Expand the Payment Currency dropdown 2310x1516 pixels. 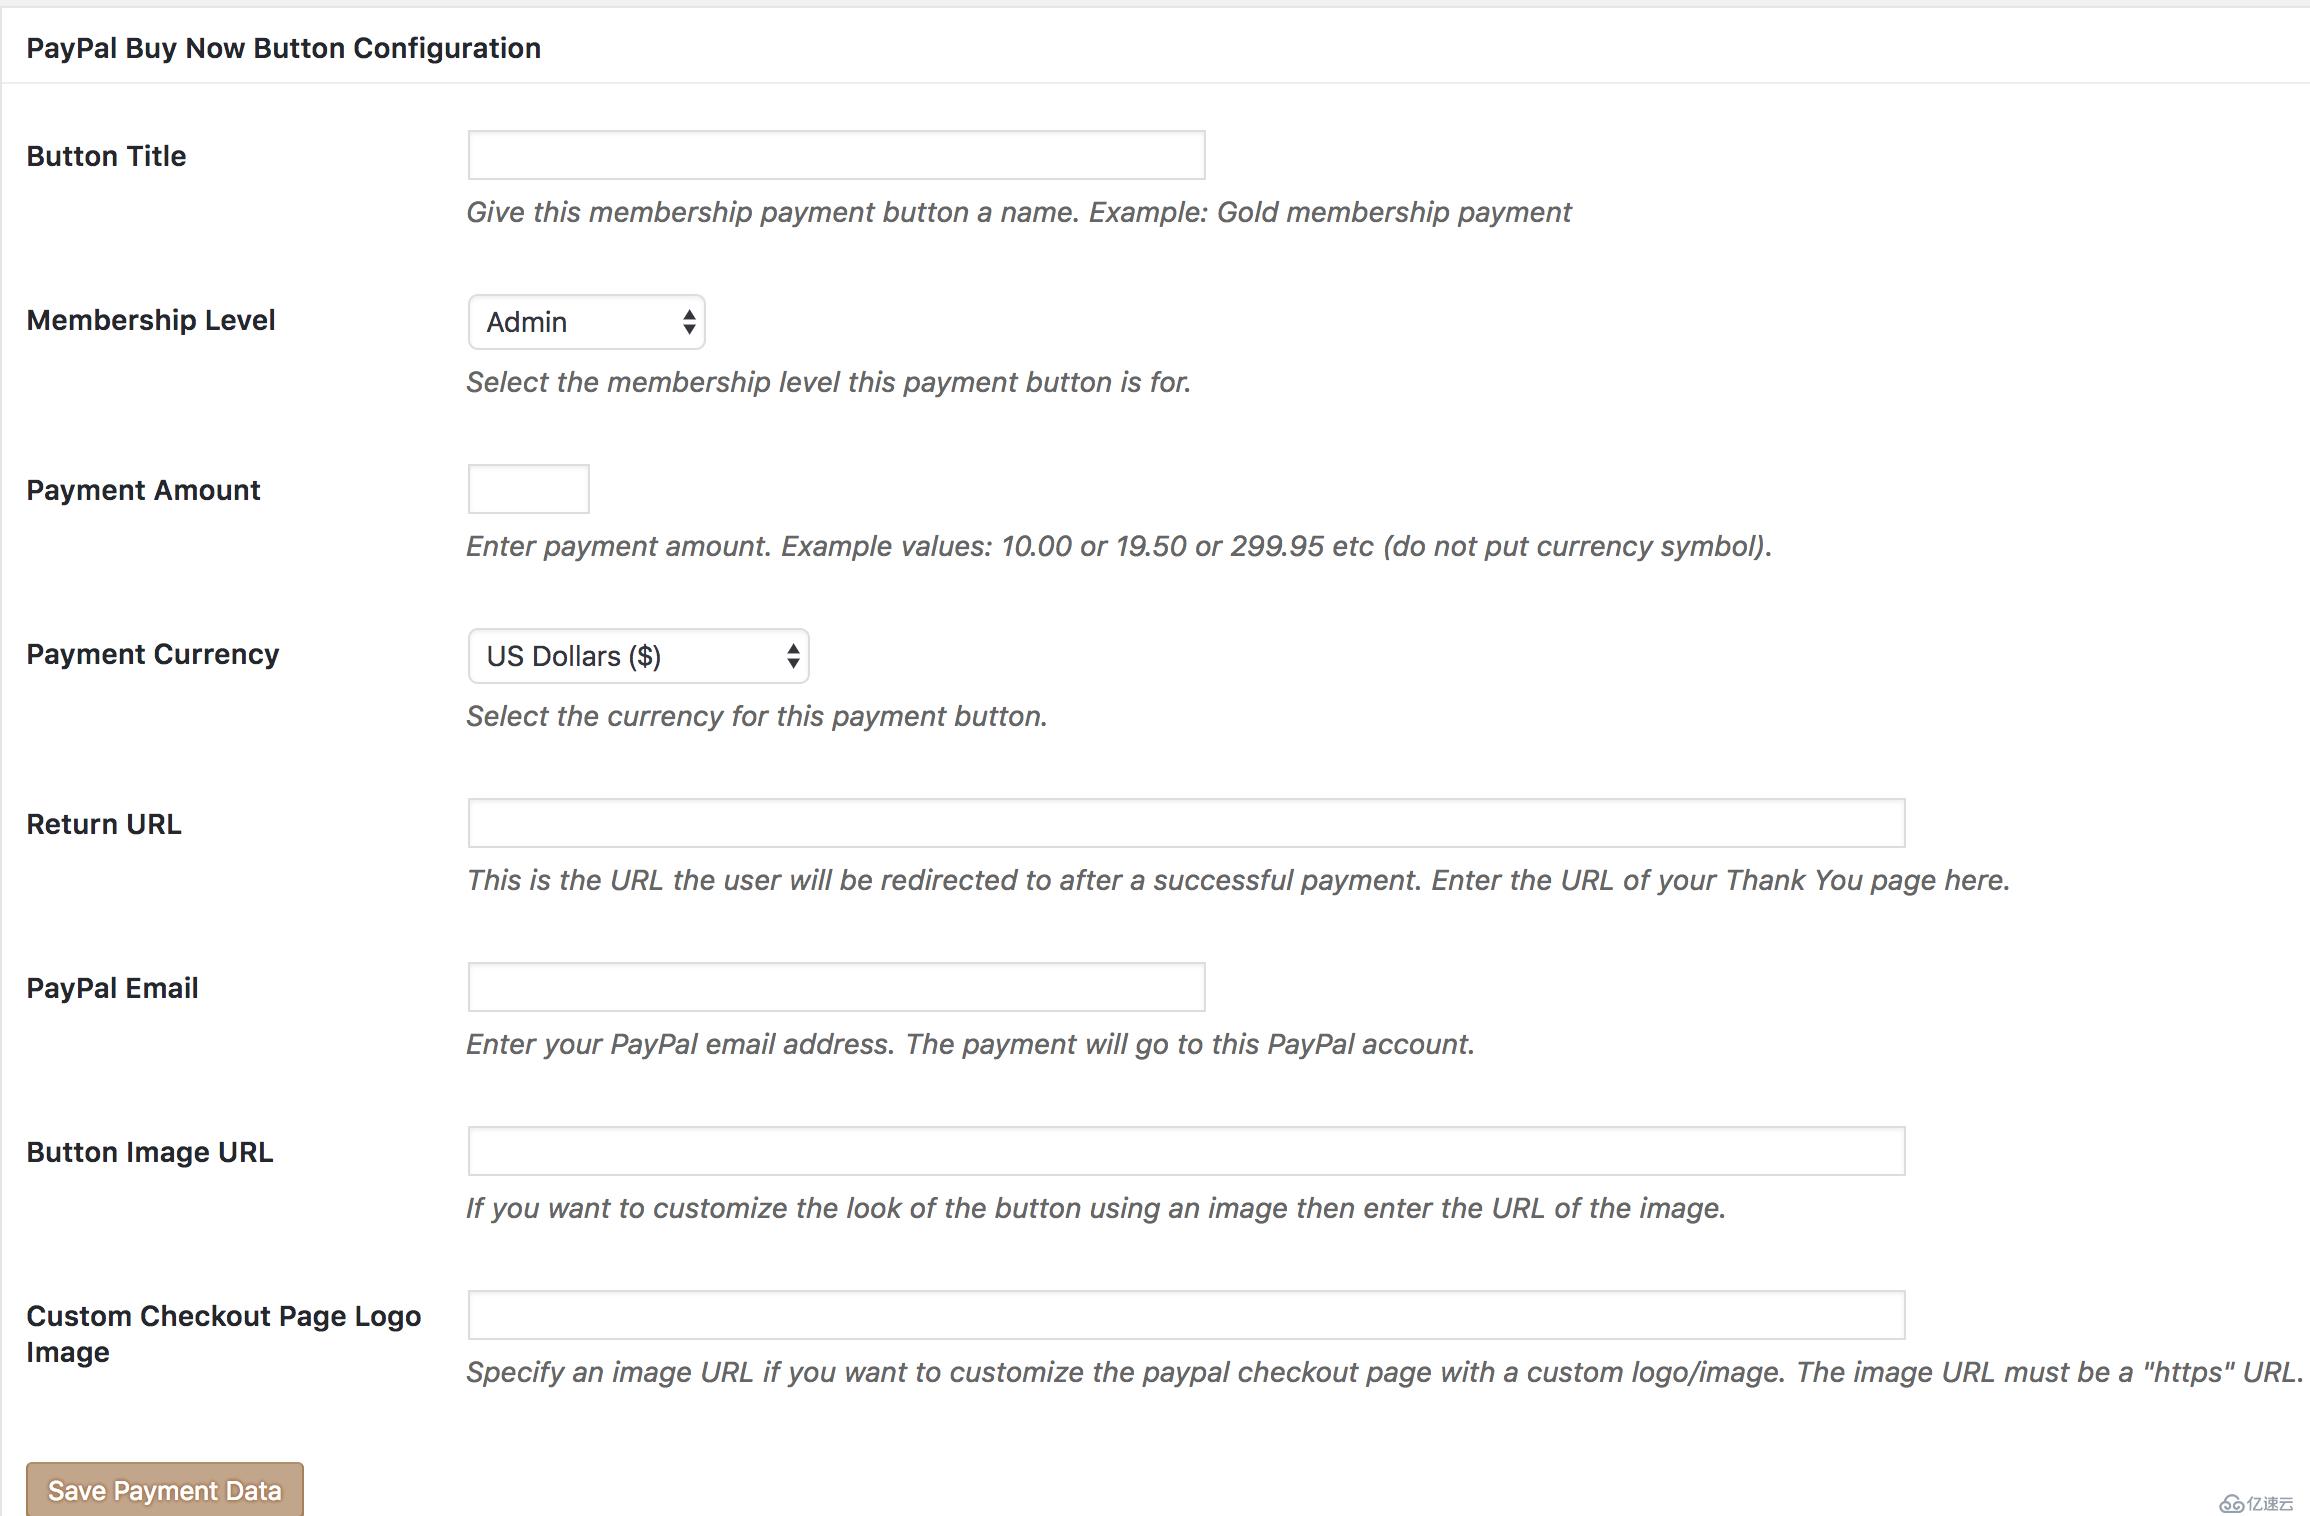tap(639, 655)
